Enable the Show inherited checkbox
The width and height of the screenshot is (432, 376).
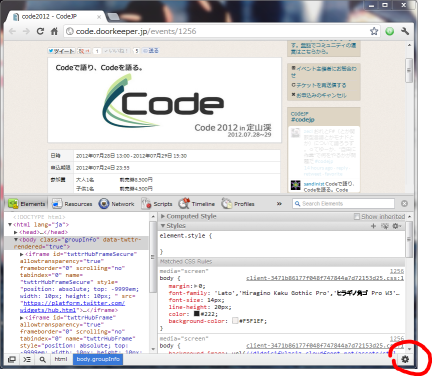point(357,217)
